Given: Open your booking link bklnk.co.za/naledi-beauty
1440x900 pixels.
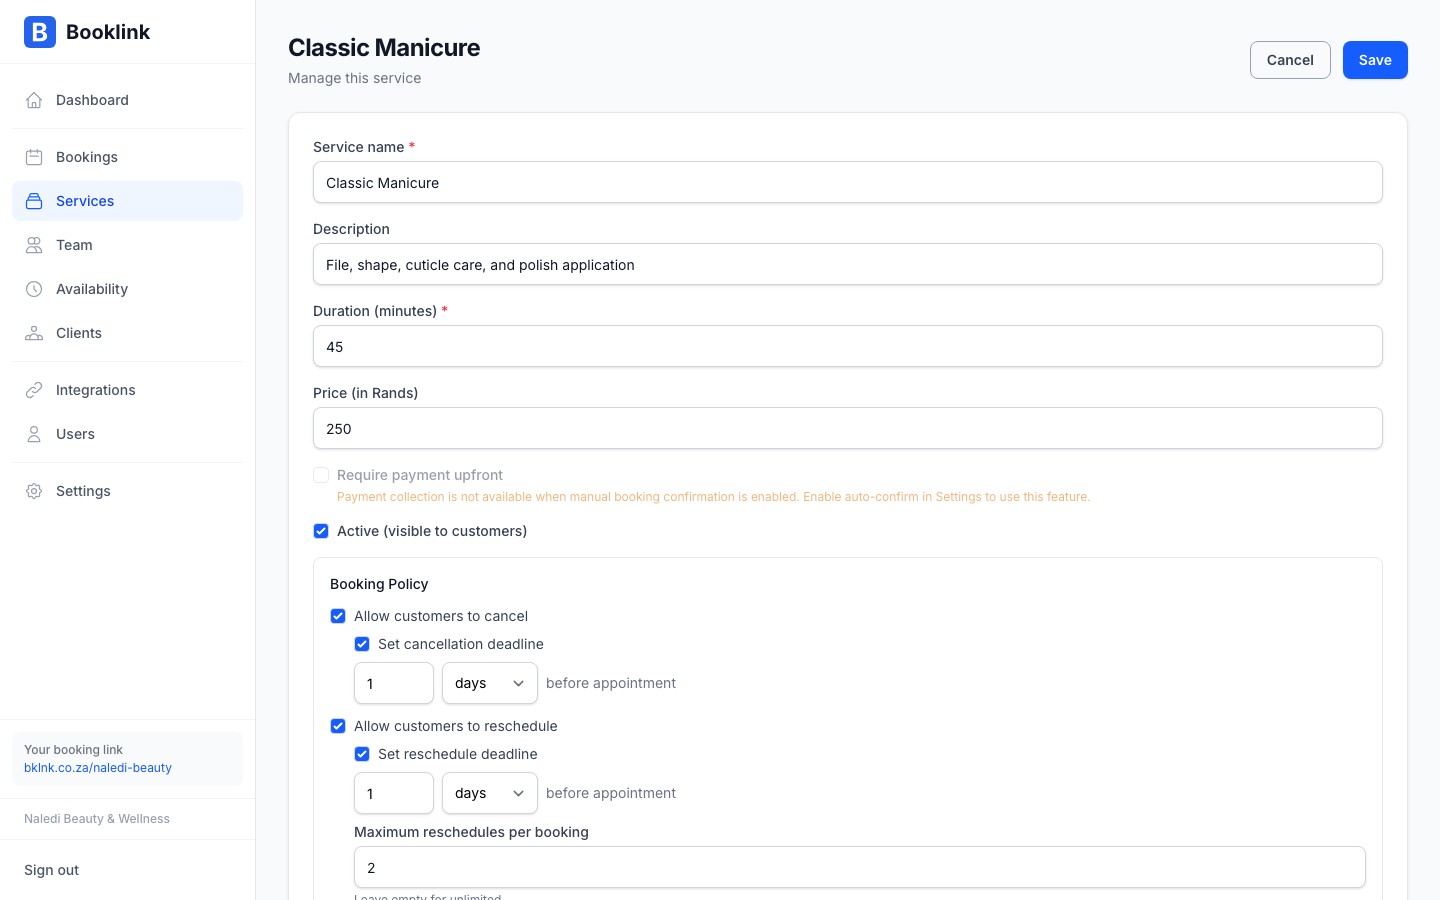Looking at the screenshot, I should coord(98,768).
